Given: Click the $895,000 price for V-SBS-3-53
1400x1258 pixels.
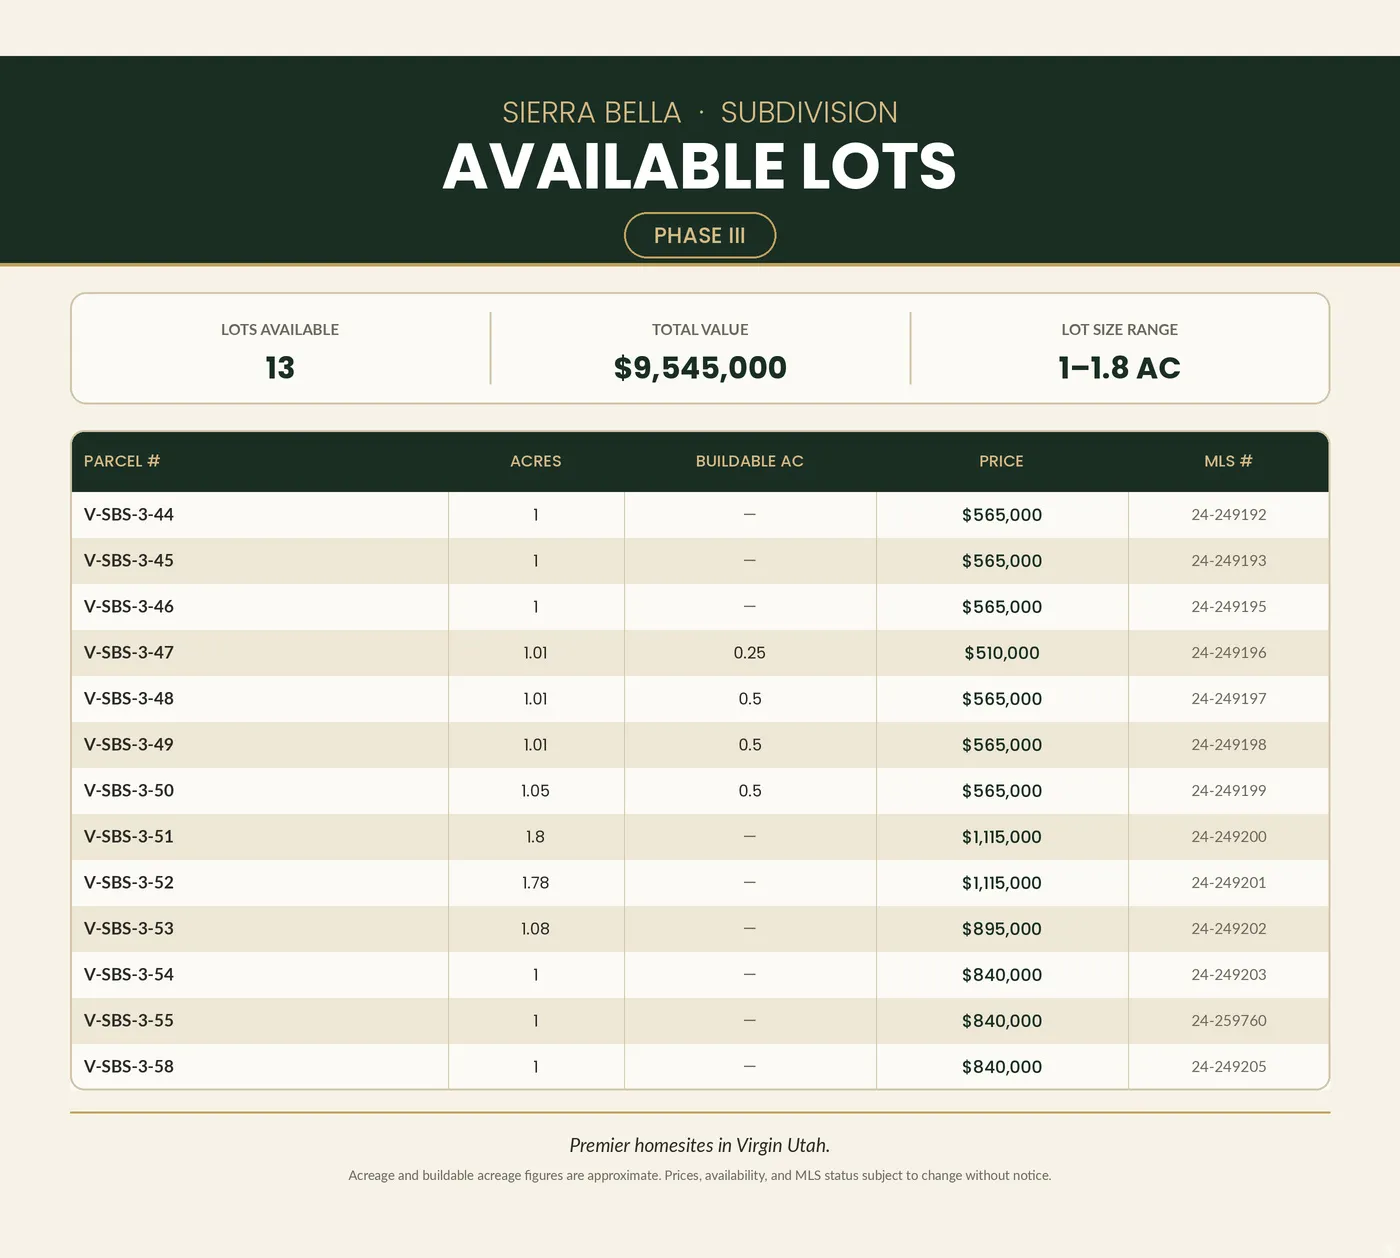Looking at the screenshot, I should (1002, 929).
